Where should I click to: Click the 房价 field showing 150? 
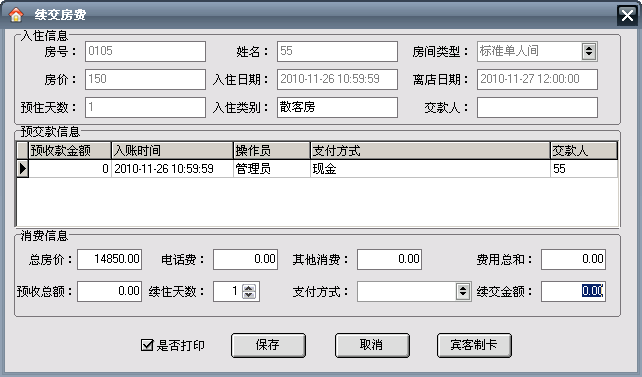145,79
